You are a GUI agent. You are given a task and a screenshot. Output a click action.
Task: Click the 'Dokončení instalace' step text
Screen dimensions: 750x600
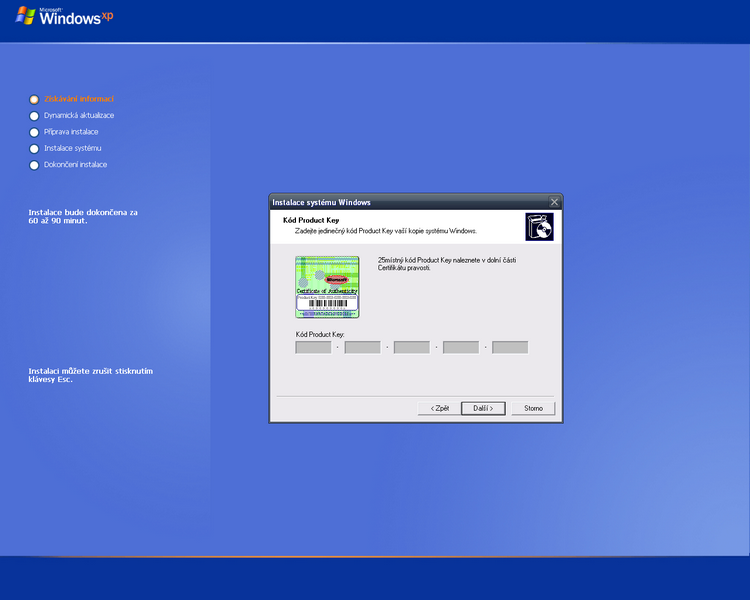[76, 165]
